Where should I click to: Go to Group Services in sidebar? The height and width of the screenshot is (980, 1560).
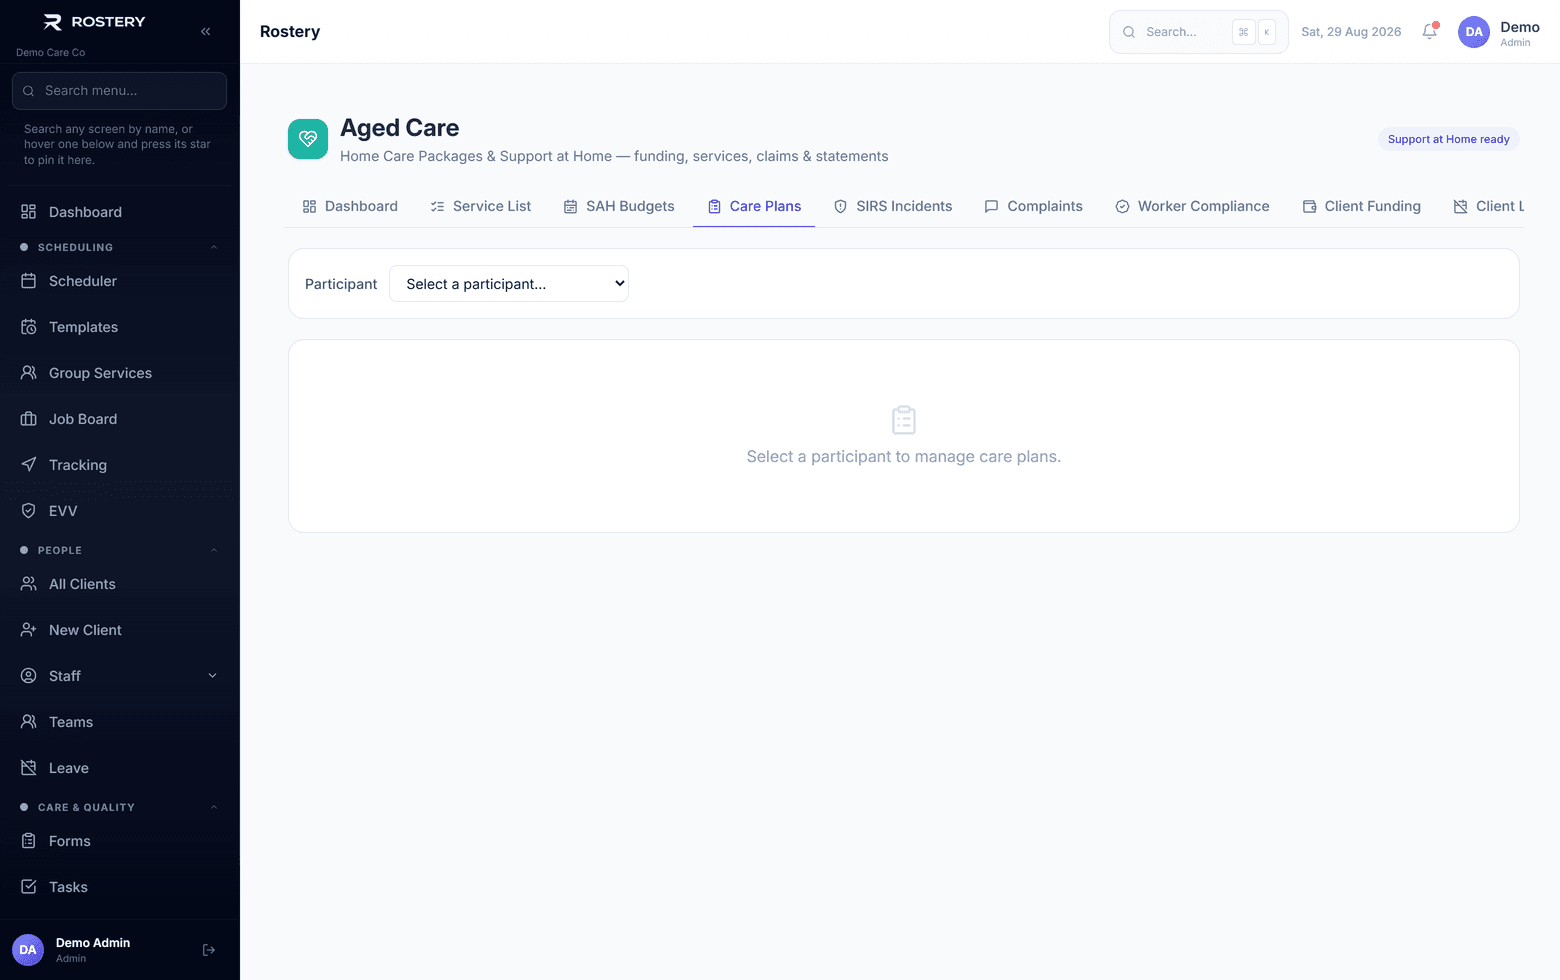click(120, 373)
